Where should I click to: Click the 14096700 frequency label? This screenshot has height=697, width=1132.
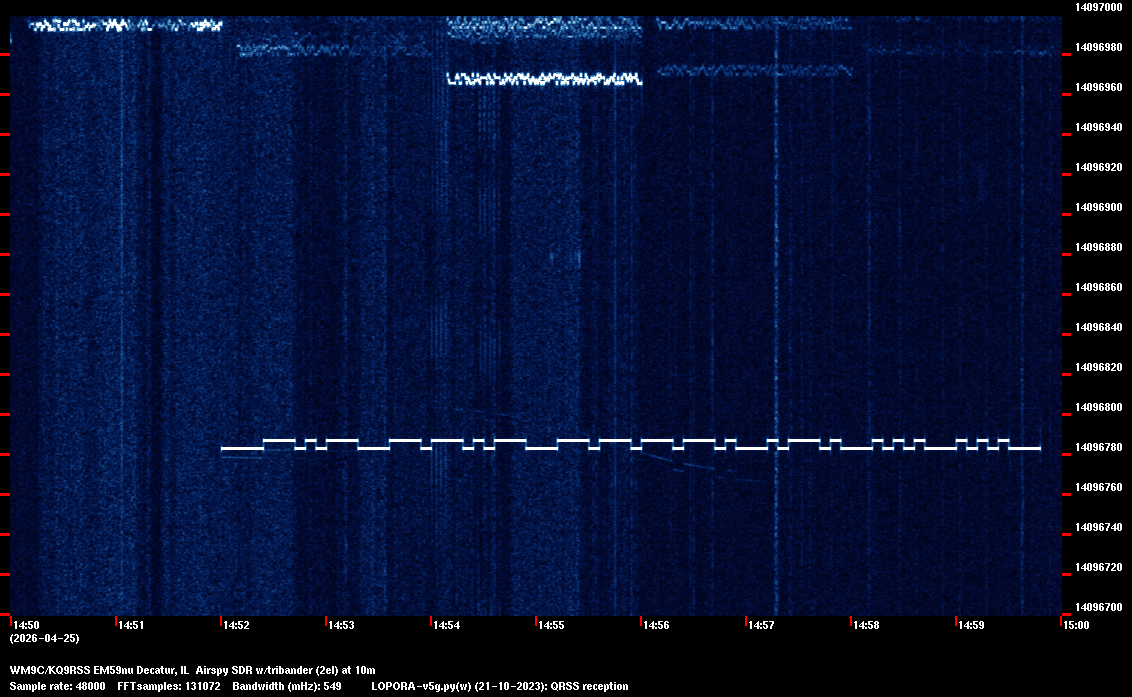pyautogui.click(x=1097, y=607)
